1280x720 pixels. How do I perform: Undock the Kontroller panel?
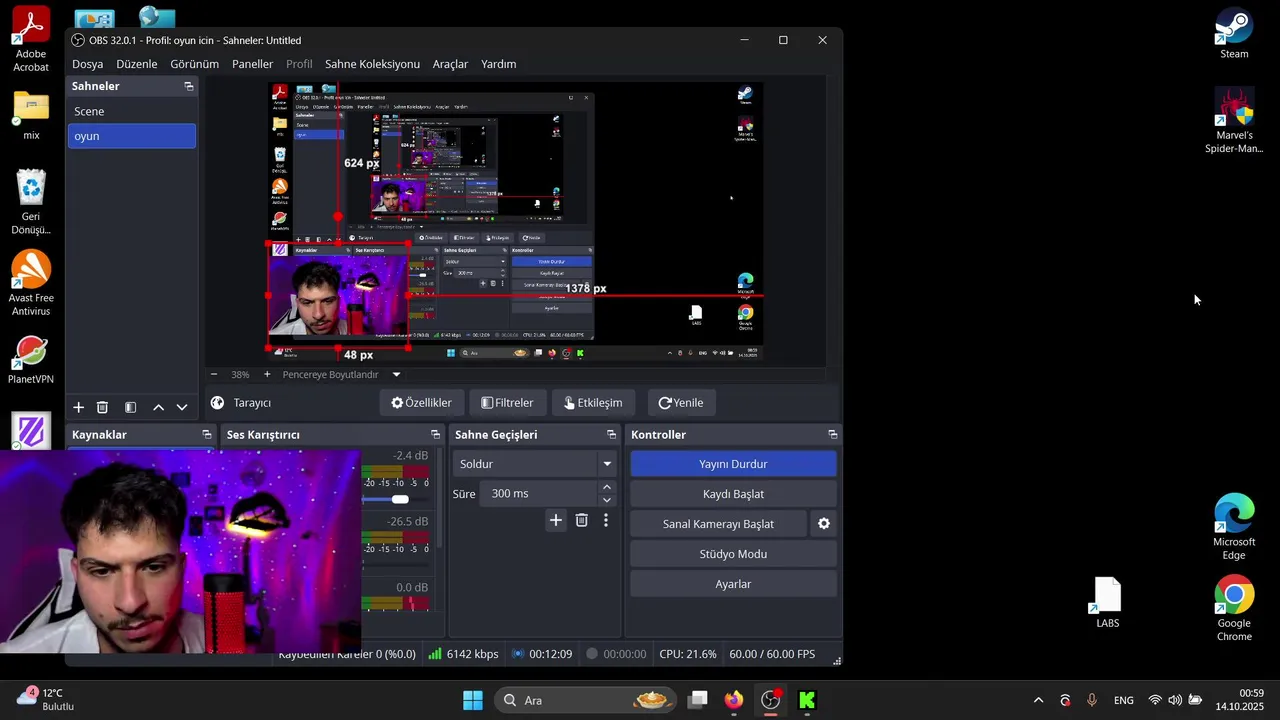click(832, 435)
